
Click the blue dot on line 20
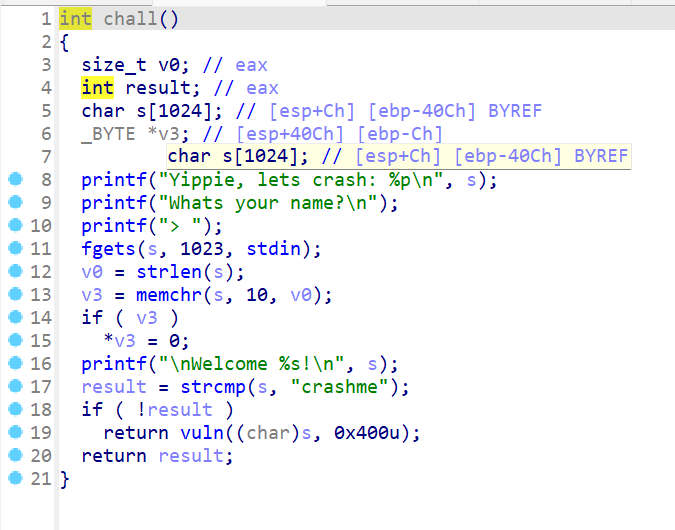point(15,456)
